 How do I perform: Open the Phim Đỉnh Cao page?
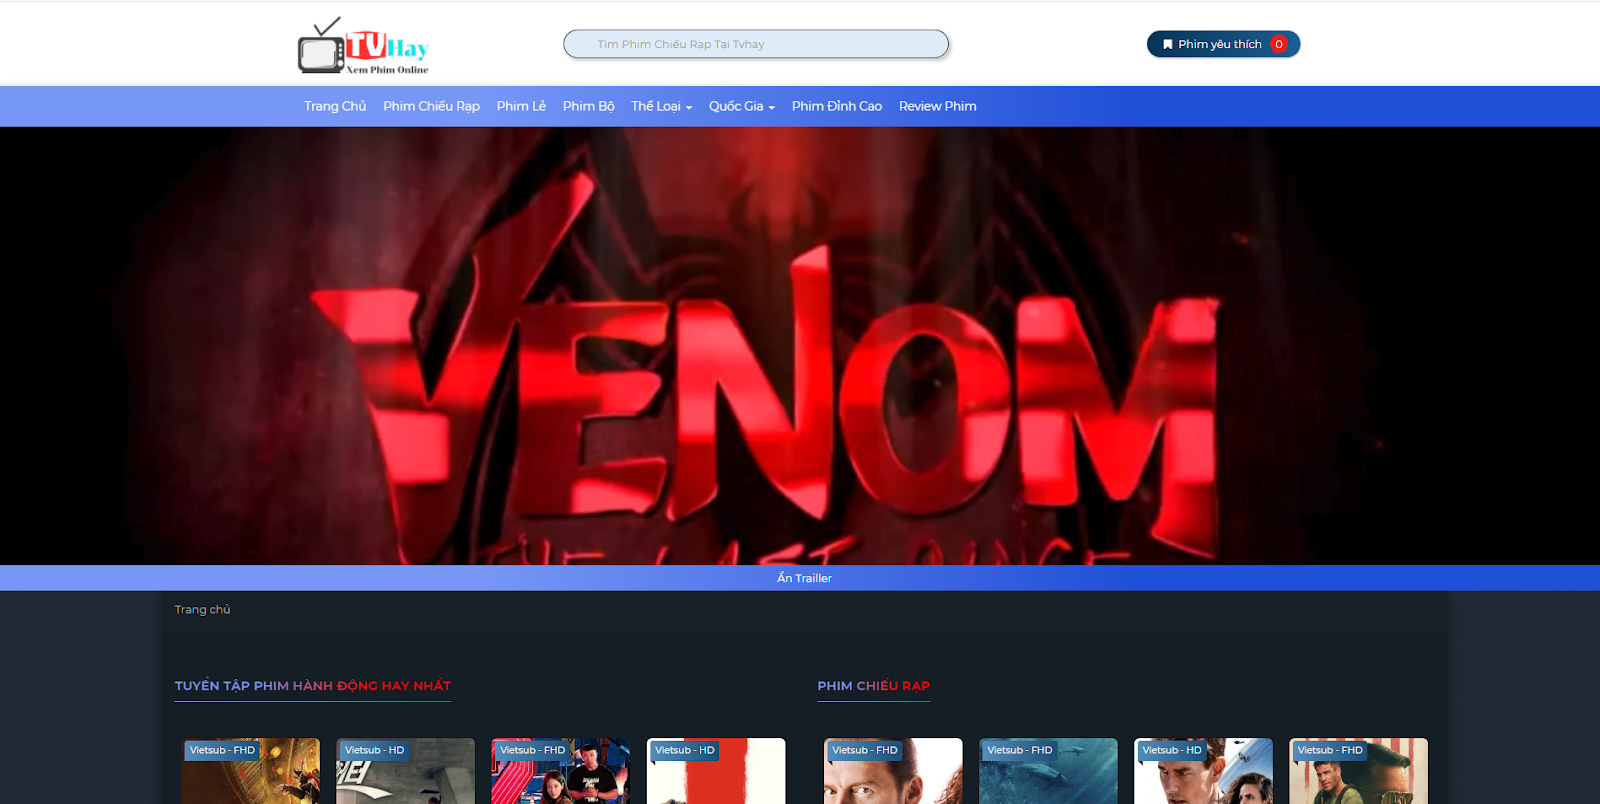pyautogui.click(x=837, y=106)
